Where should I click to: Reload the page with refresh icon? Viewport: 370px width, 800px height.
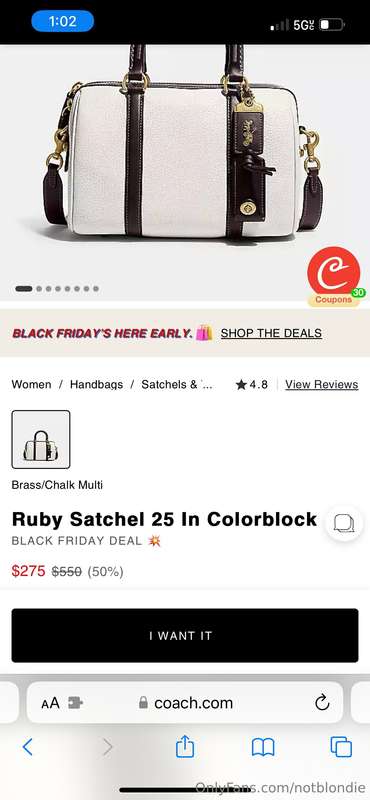click(322, 703)
